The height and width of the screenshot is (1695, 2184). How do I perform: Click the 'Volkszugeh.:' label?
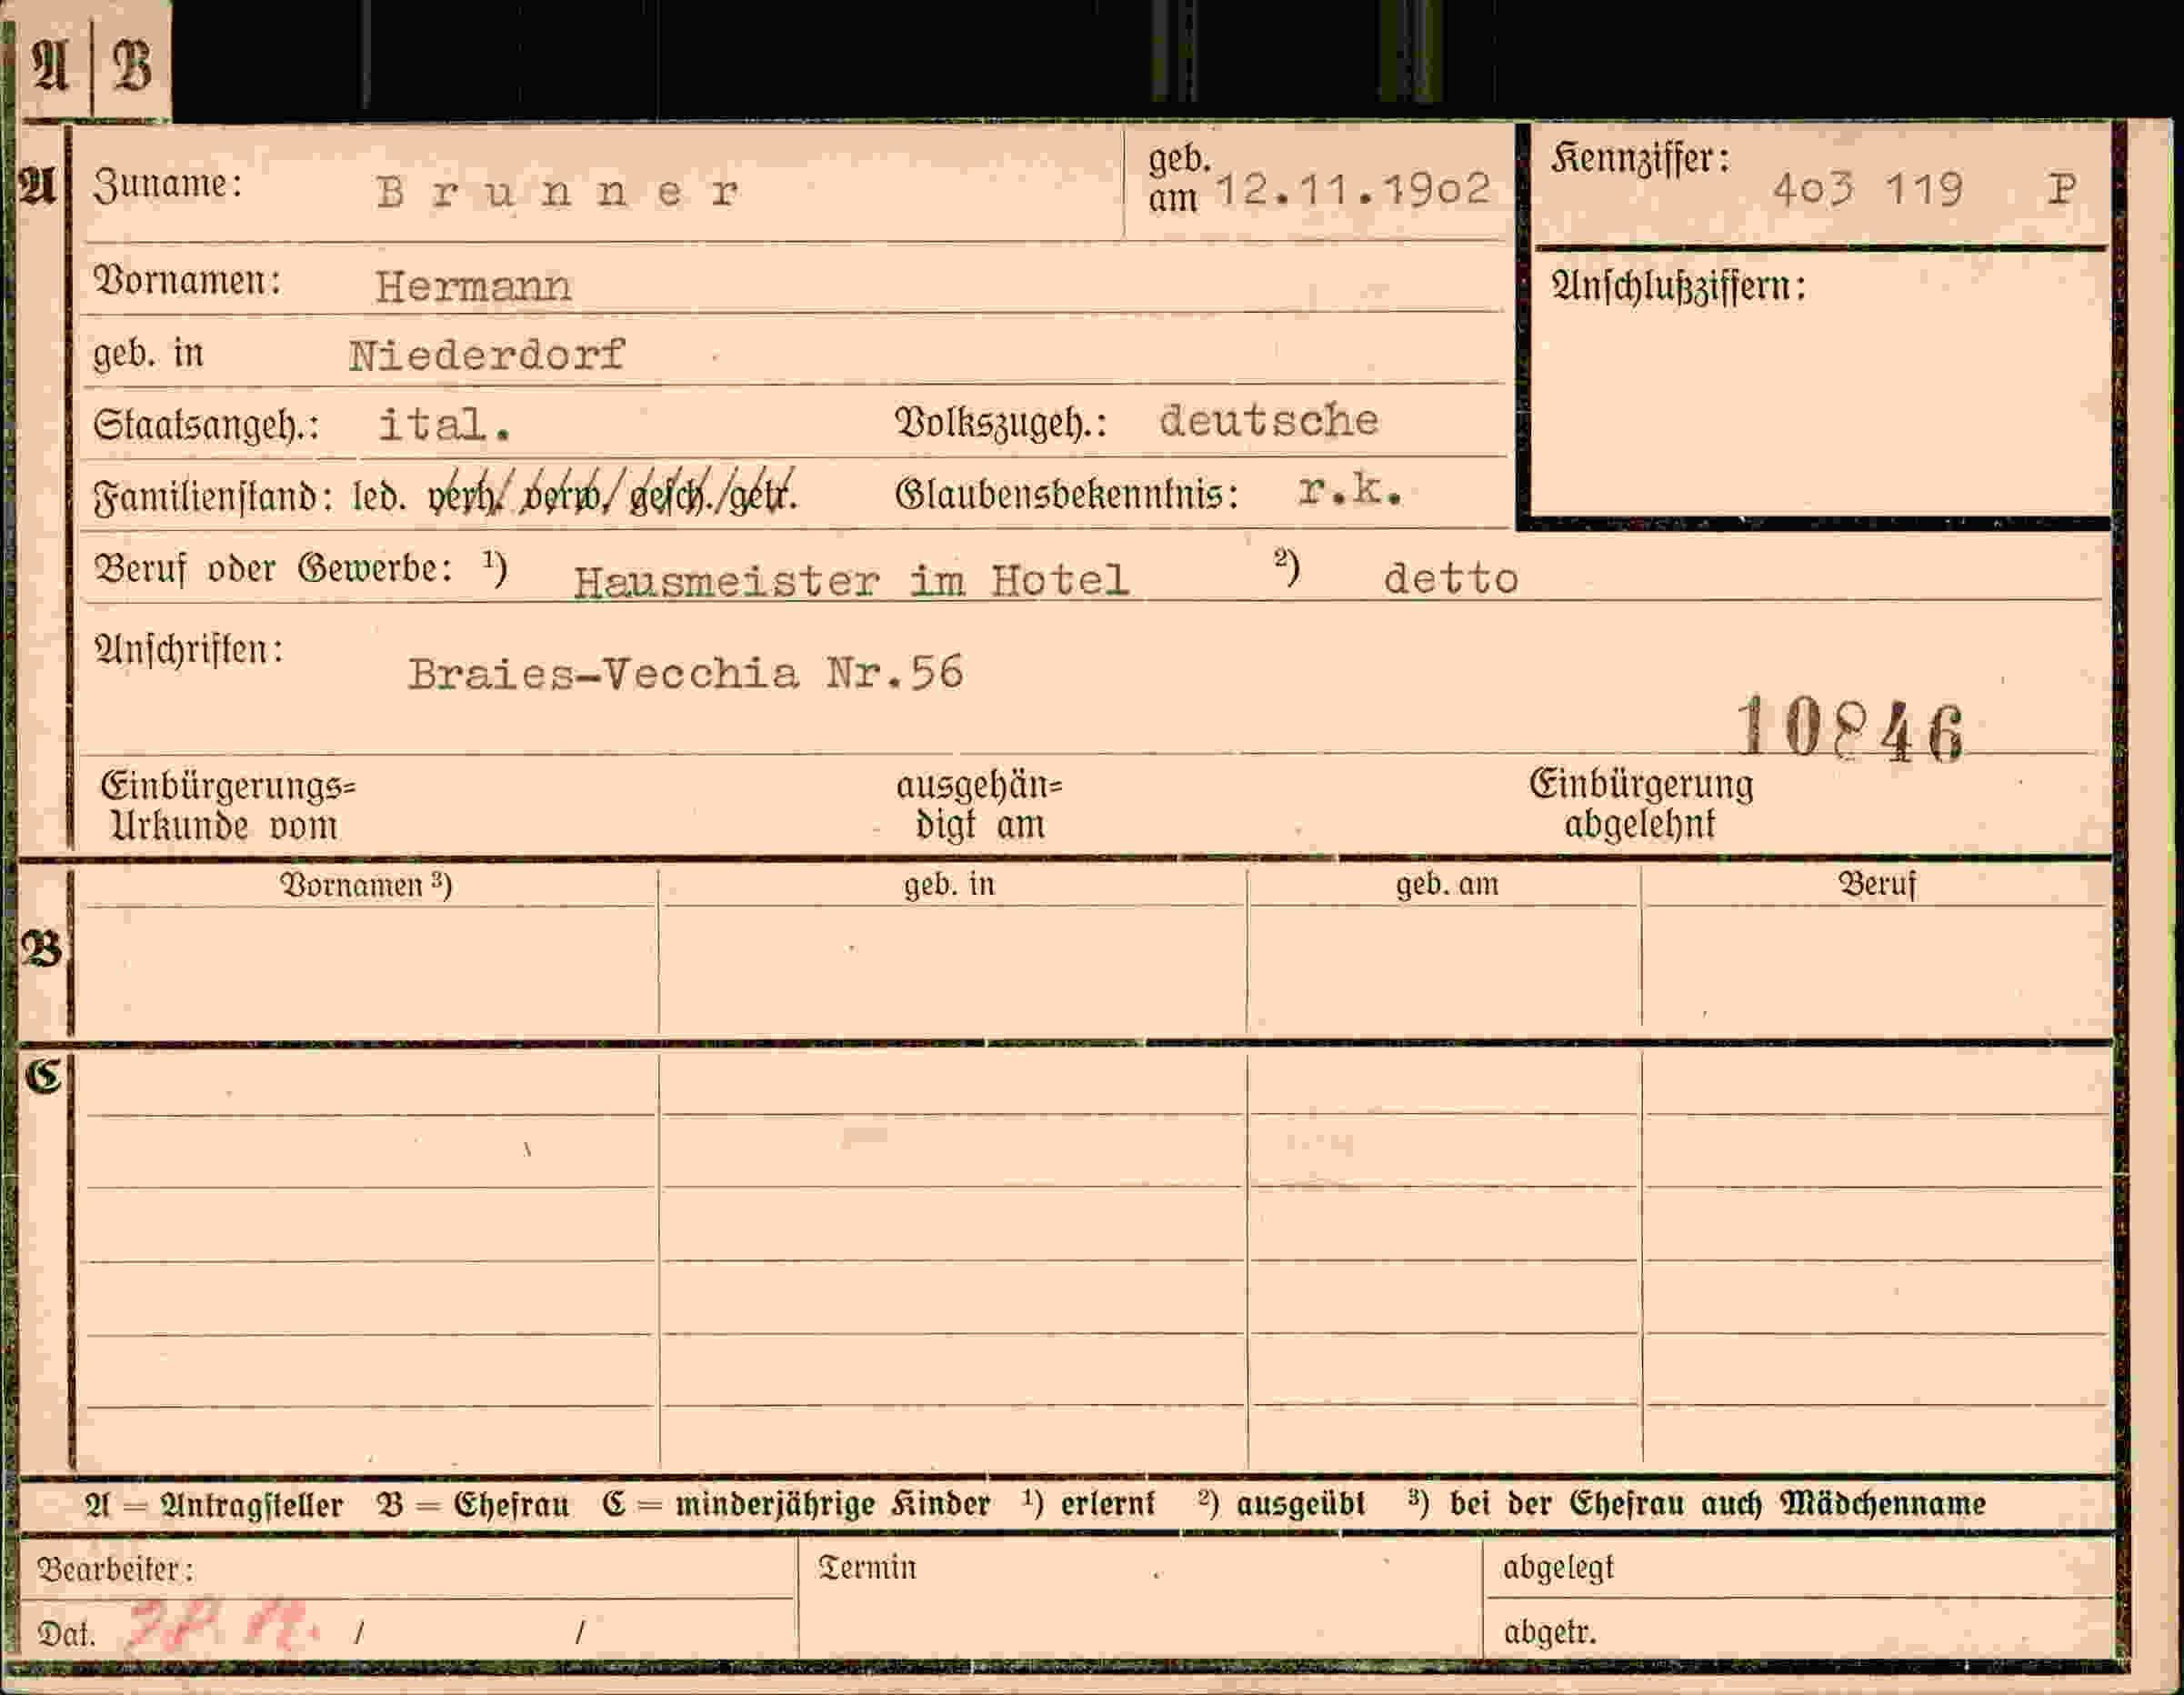[x=1001, y=423]
